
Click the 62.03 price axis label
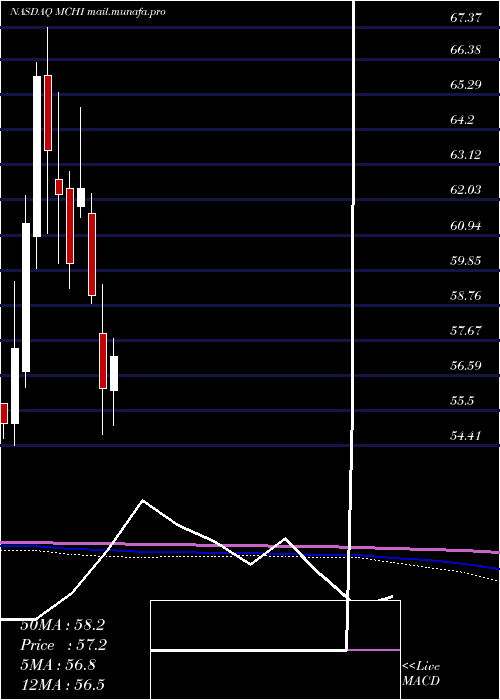click(466, 190)
